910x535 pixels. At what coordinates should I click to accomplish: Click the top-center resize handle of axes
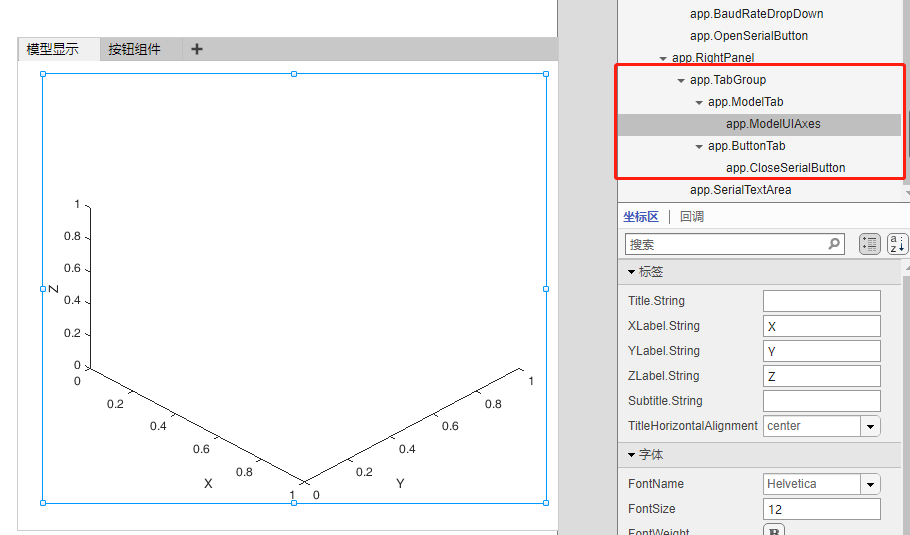pos(294,74)
